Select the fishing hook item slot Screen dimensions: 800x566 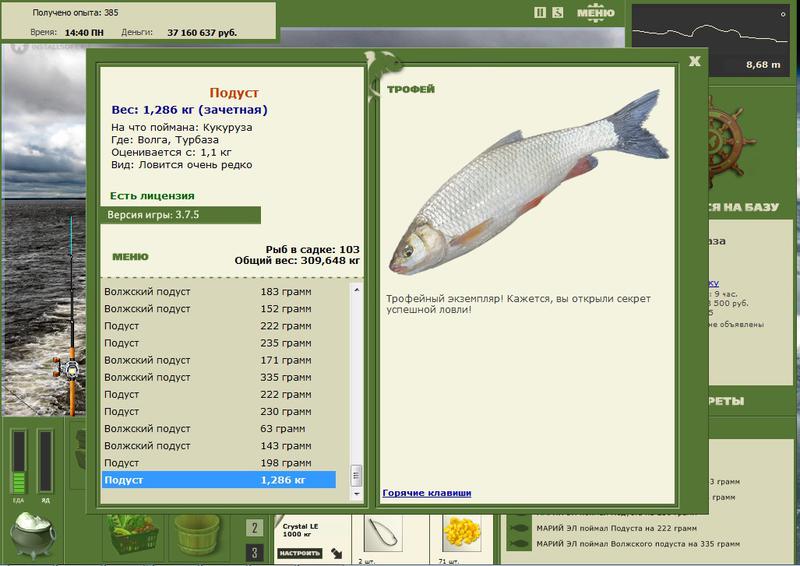click(x=383, y=533)
